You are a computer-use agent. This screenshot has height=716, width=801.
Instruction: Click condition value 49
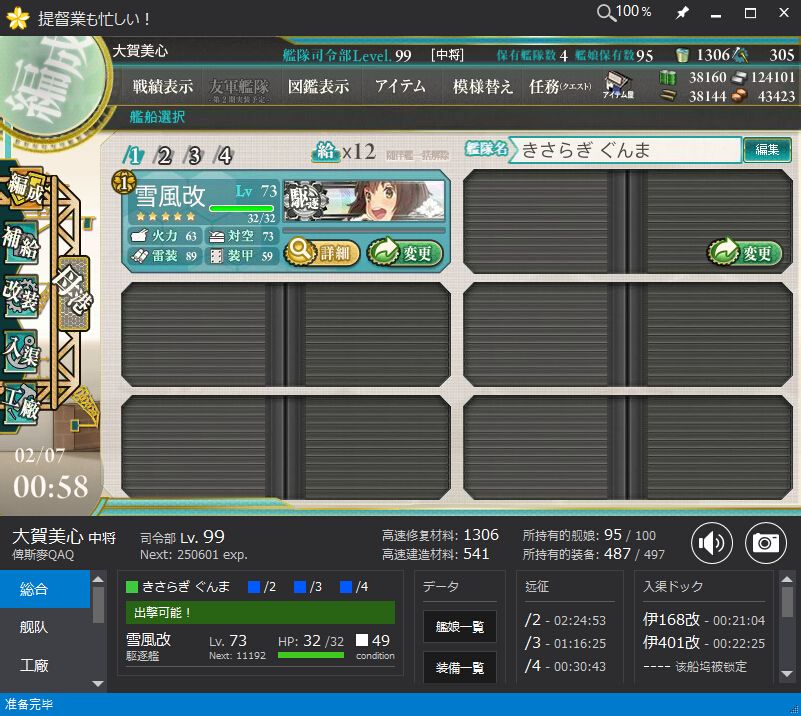coord(381,640)
